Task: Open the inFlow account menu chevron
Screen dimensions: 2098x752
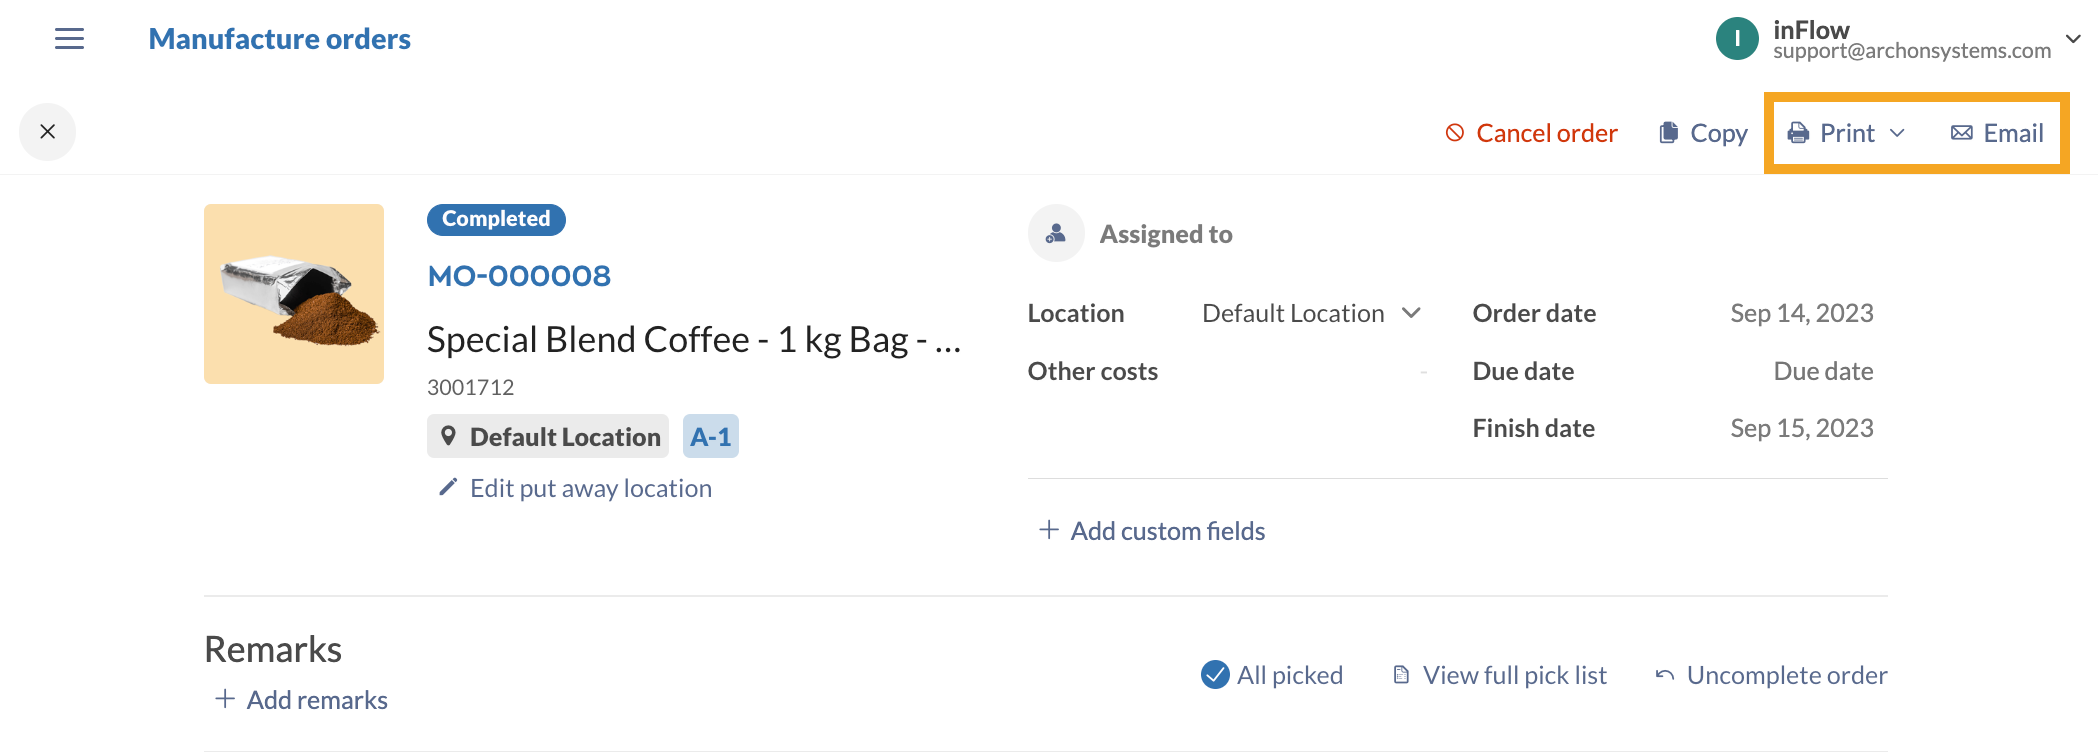Action: pos(2073,39)
